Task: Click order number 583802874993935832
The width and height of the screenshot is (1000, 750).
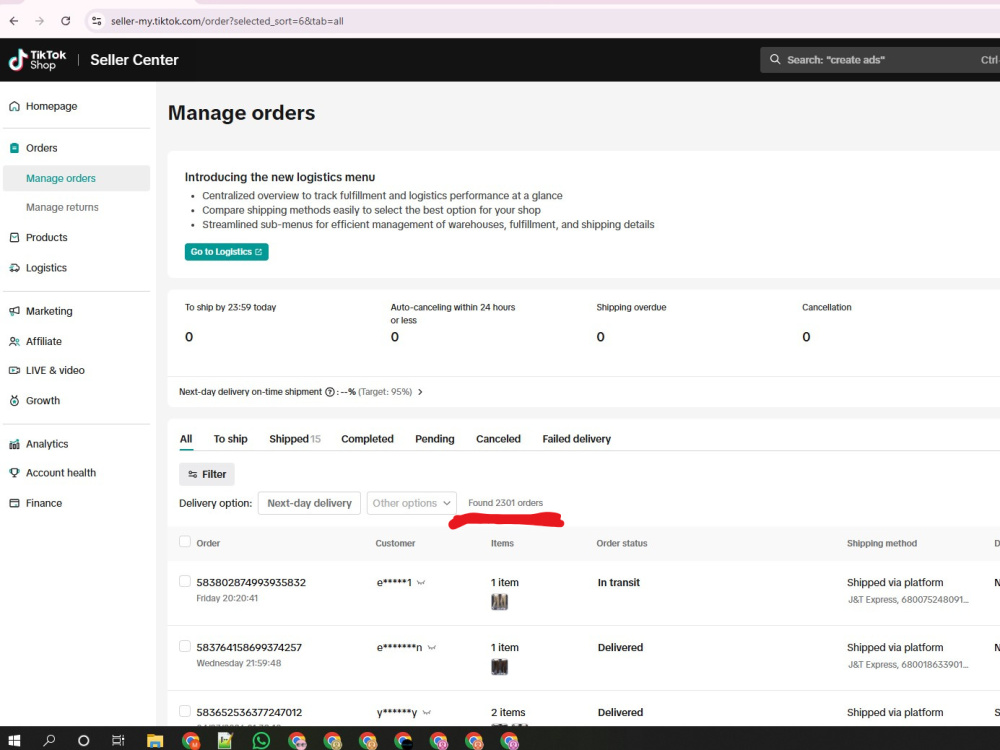Action: 251,582
